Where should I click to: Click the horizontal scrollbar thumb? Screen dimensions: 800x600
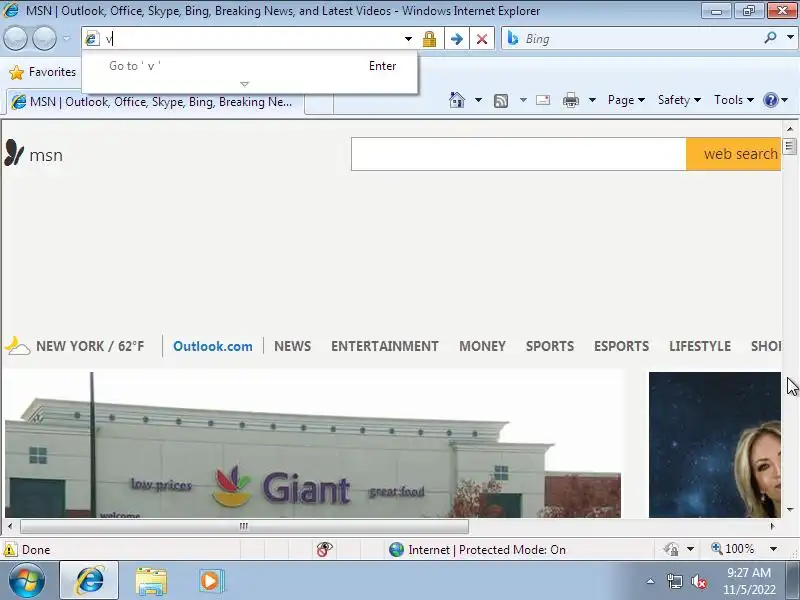click(244, 526)
